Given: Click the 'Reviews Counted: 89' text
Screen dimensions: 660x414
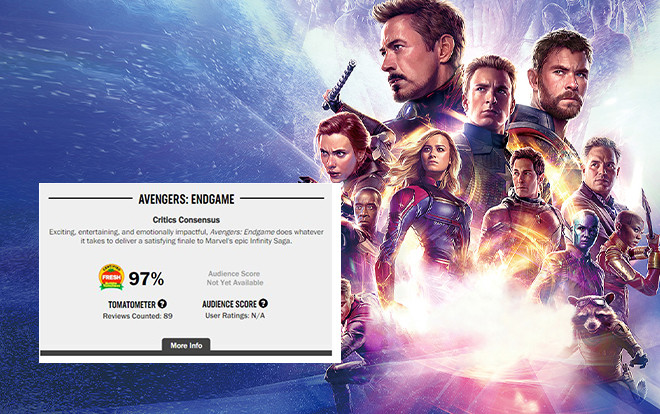Looking at the screenshot, I should [x=138, y=316].
